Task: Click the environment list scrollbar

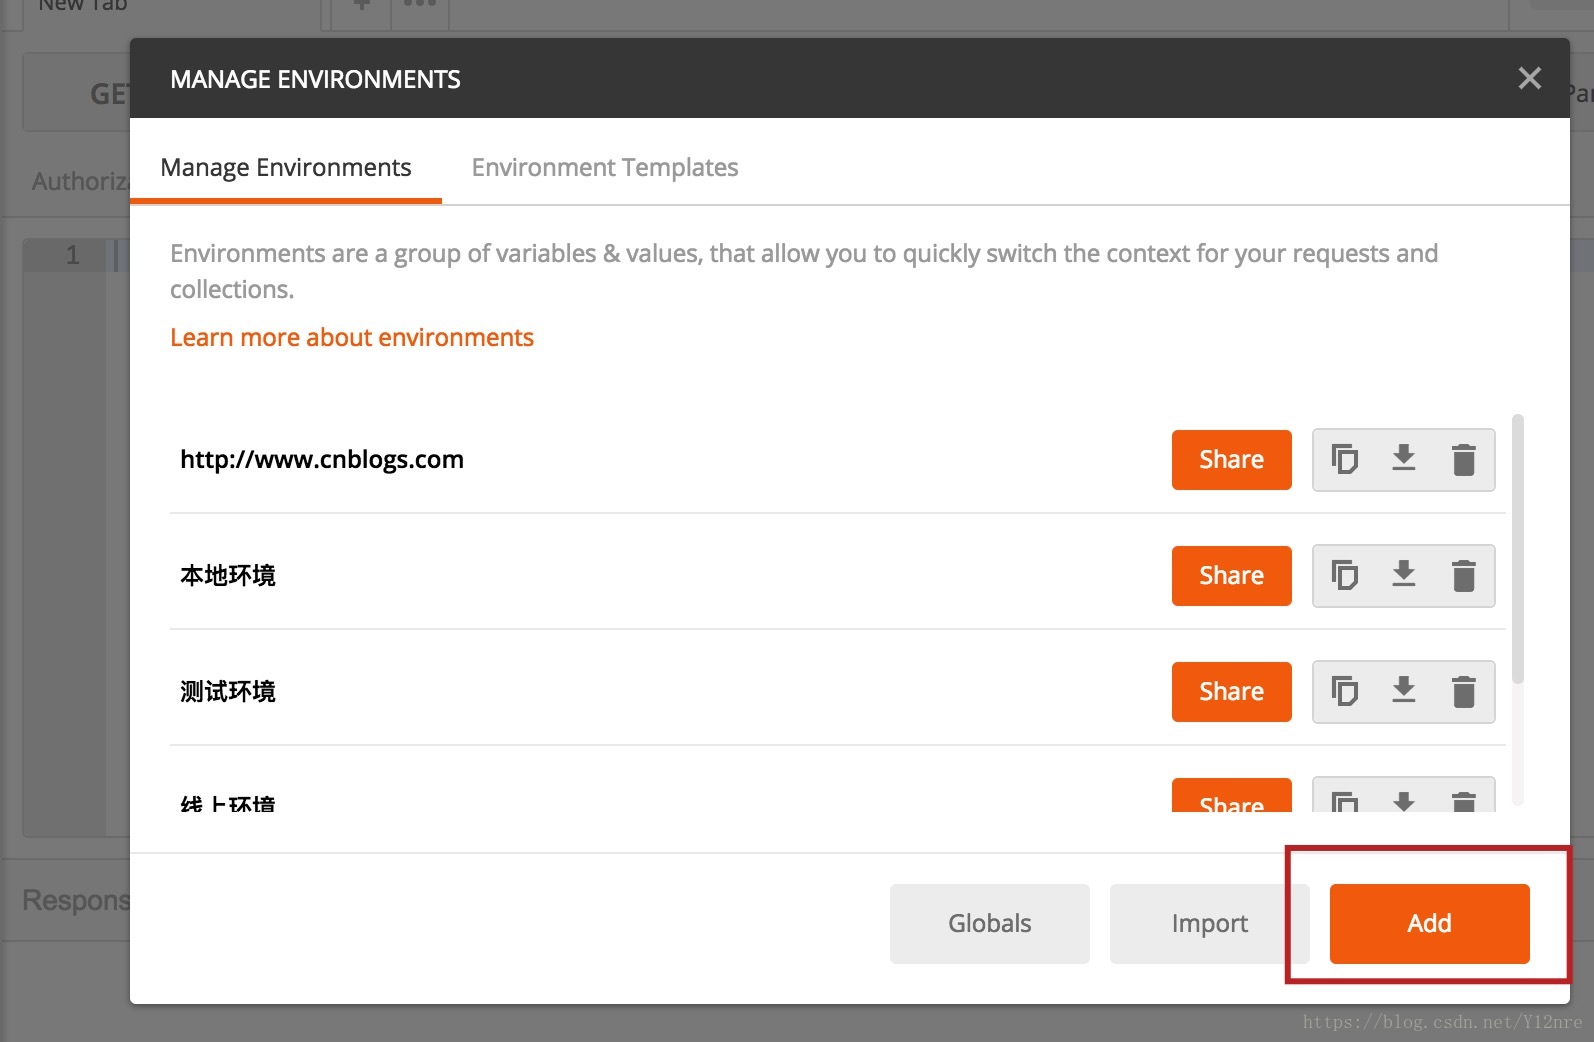Action: [1518, 549]
